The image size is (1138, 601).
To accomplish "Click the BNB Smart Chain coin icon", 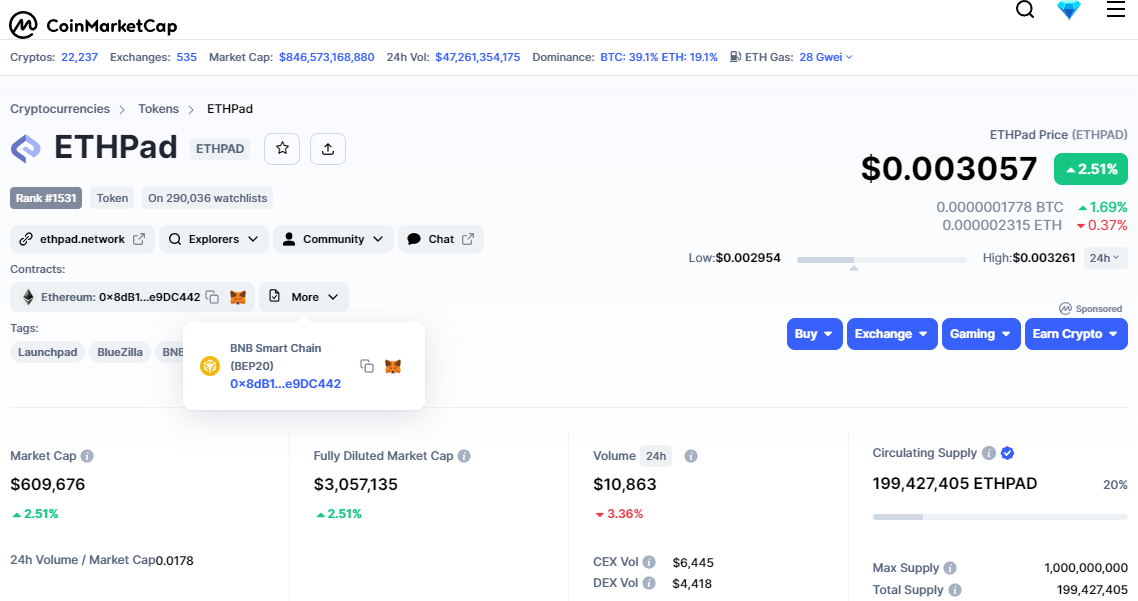I will coord(210,366).
